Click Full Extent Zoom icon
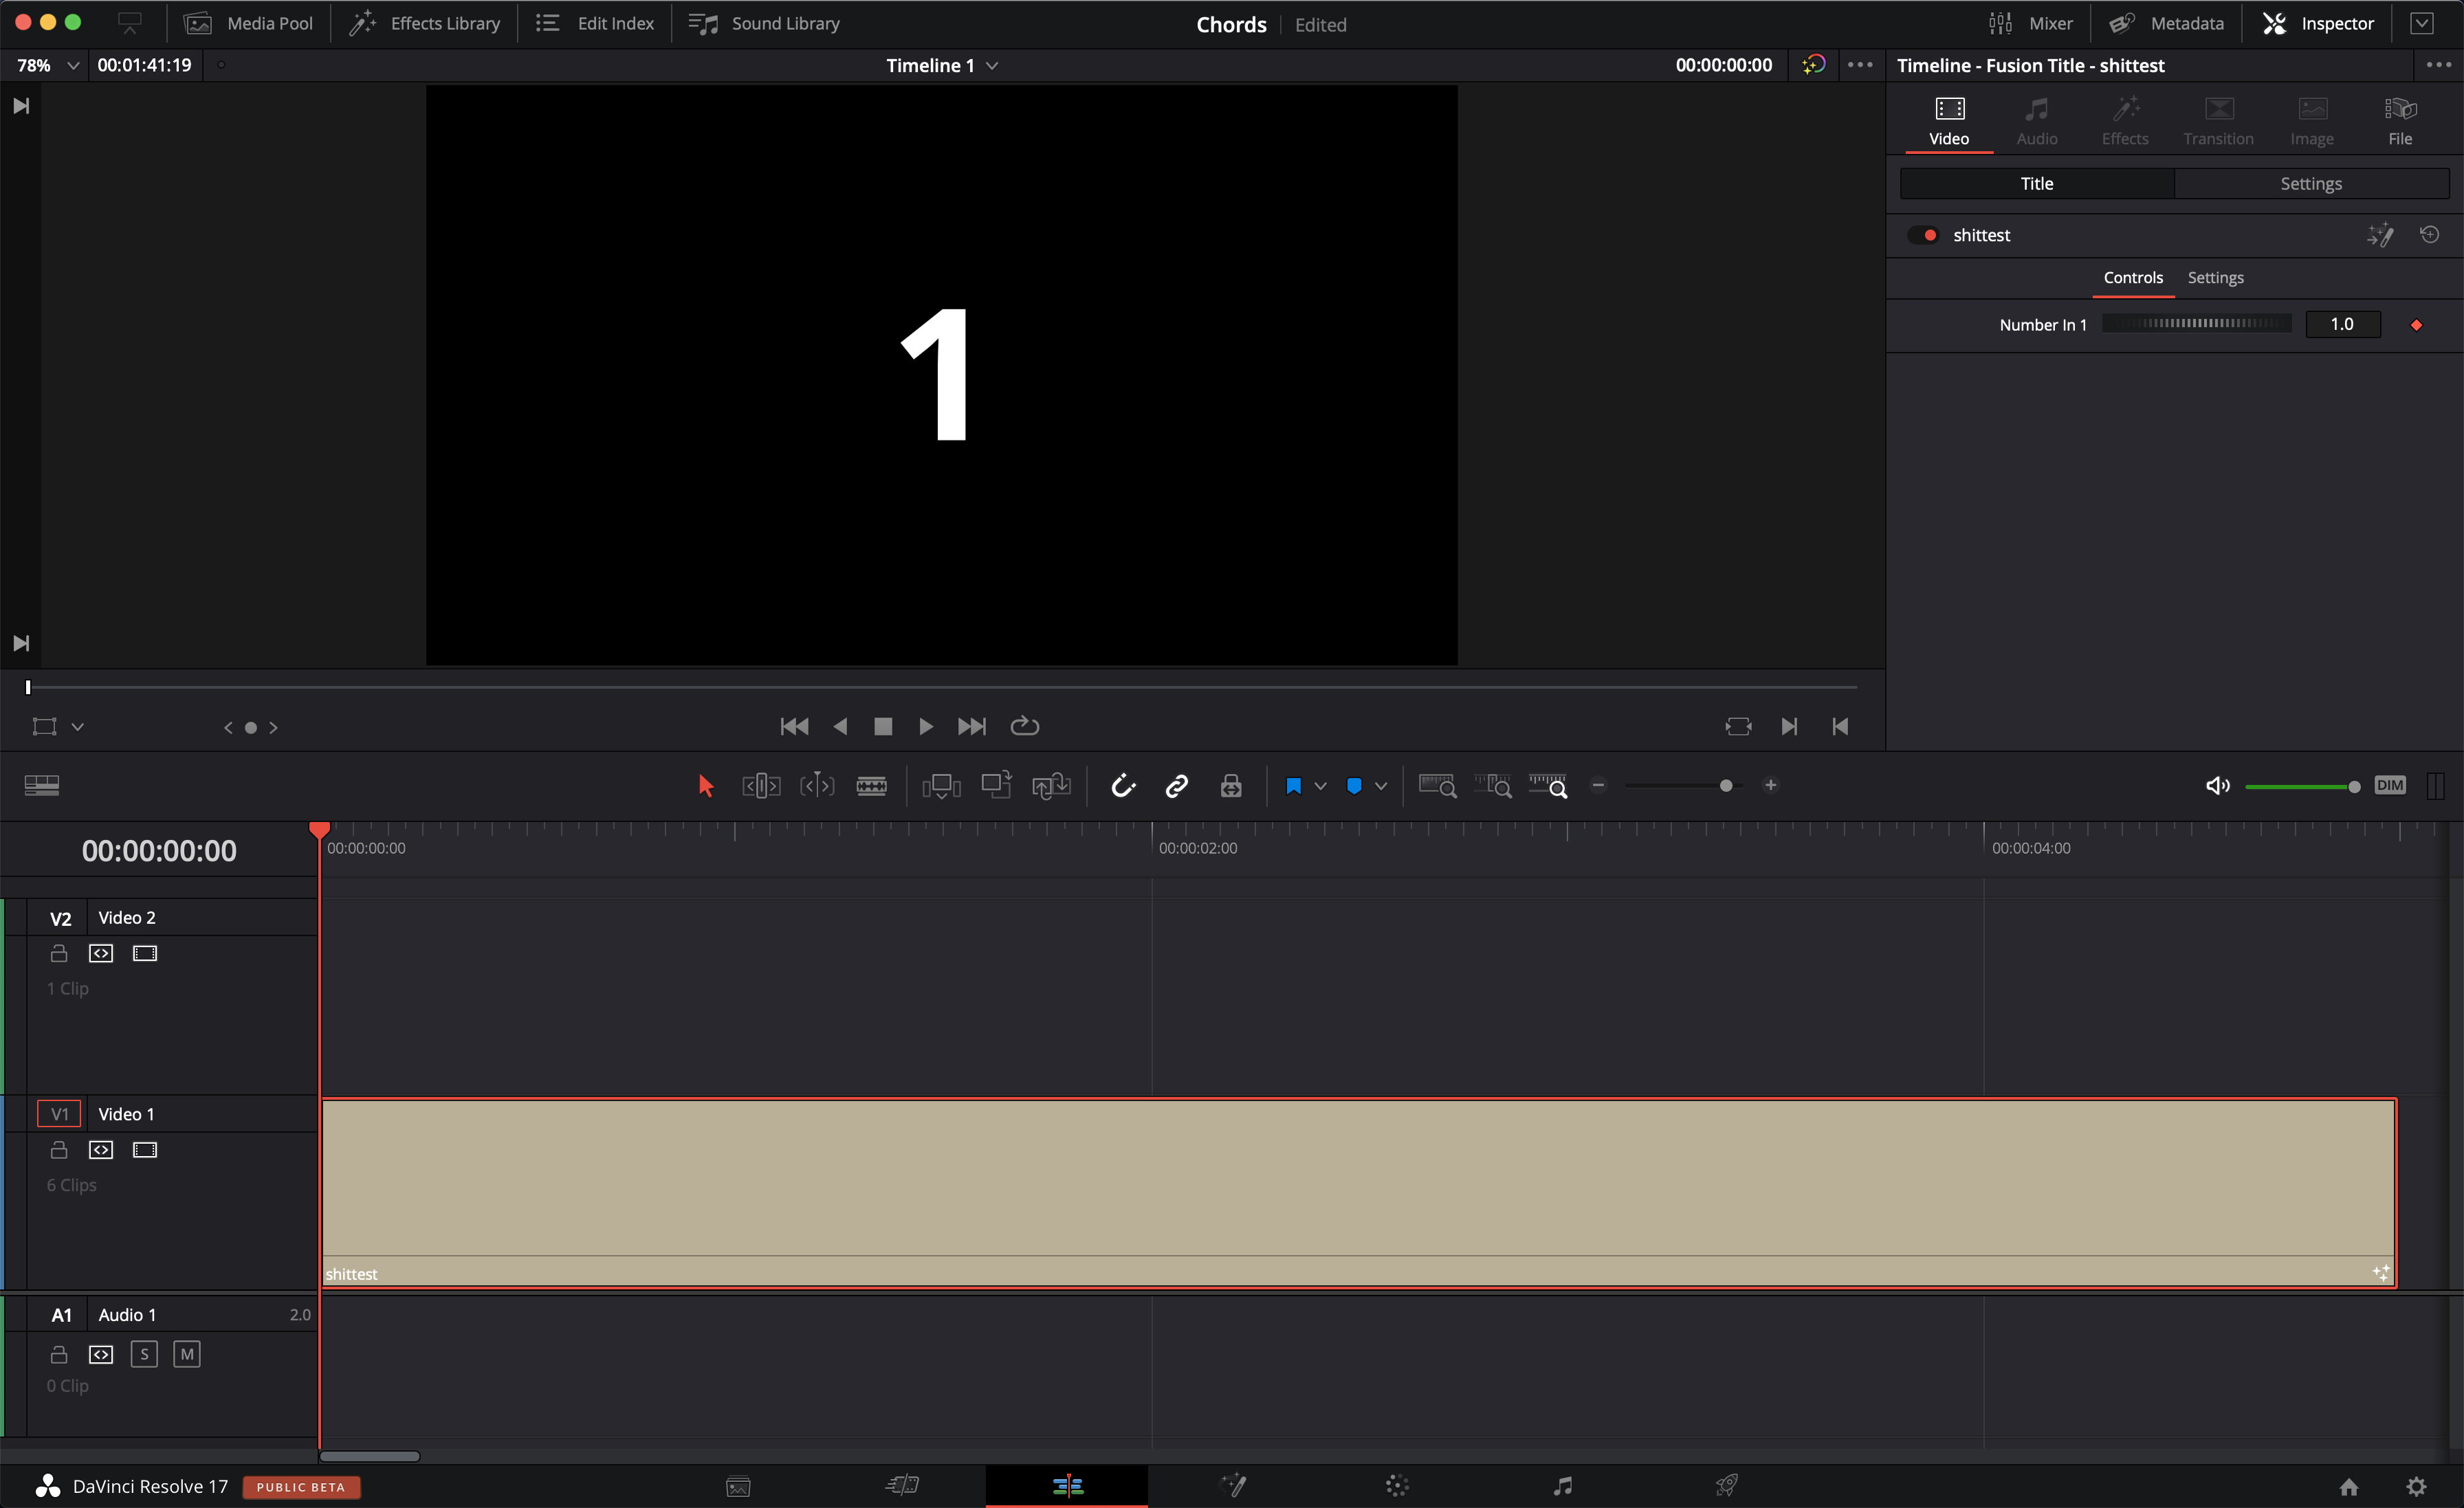 1438,786
